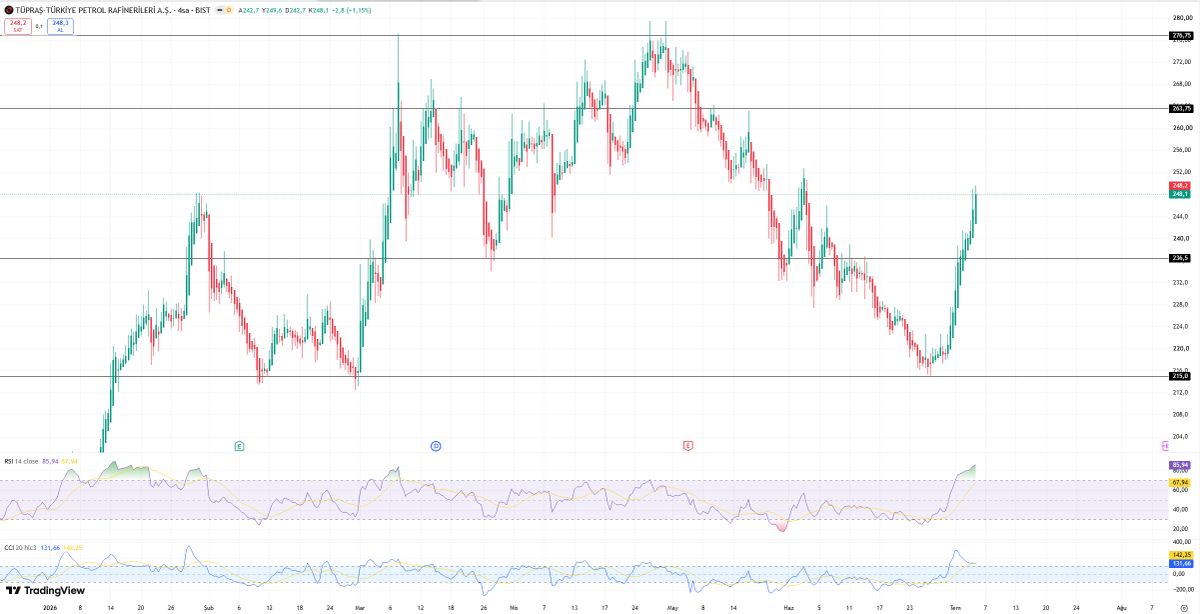Click the +2,8 (+1,15%) change value
The width and height of the screenshot is (1200, 614).
click(x=351, y=10)
